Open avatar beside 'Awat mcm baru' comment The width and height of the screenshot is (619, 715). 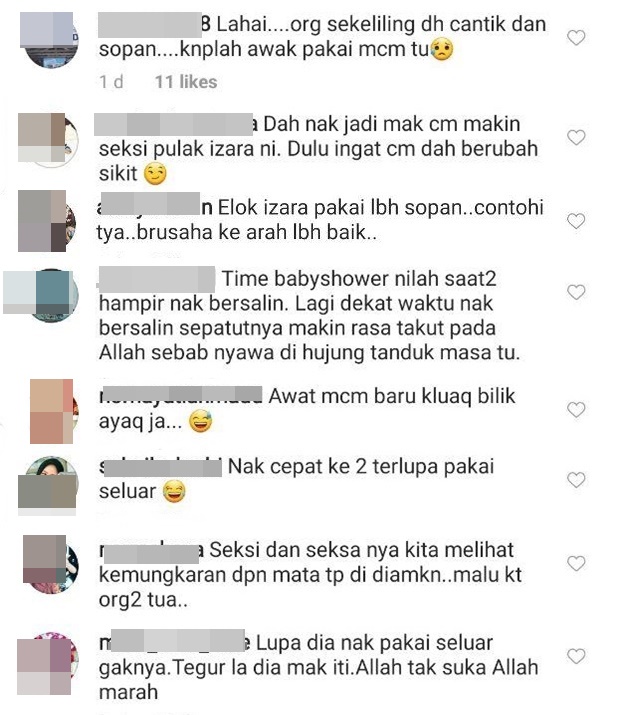click(53, 411)
